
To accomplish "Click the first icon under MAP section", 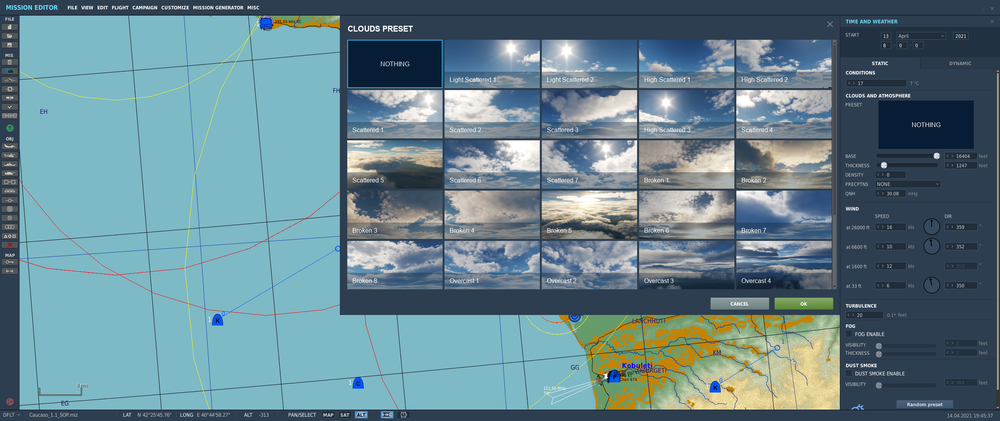I will 10,262.
